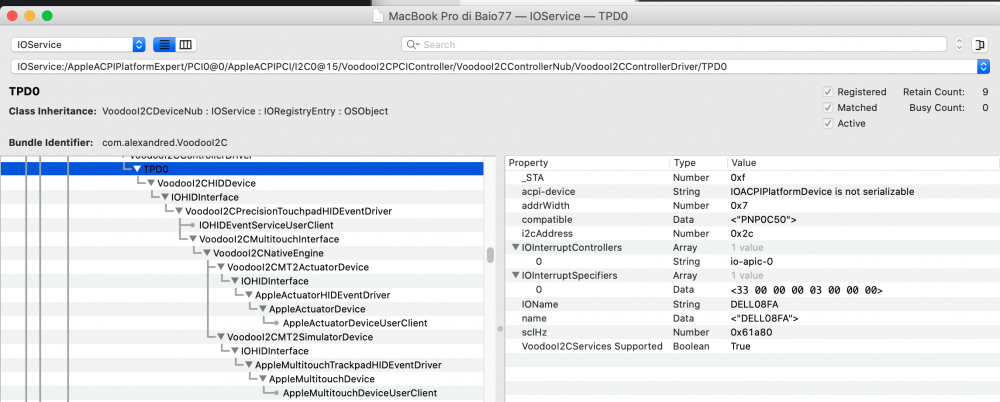Open the IOService plane dropdown

[x=78, y=45]
